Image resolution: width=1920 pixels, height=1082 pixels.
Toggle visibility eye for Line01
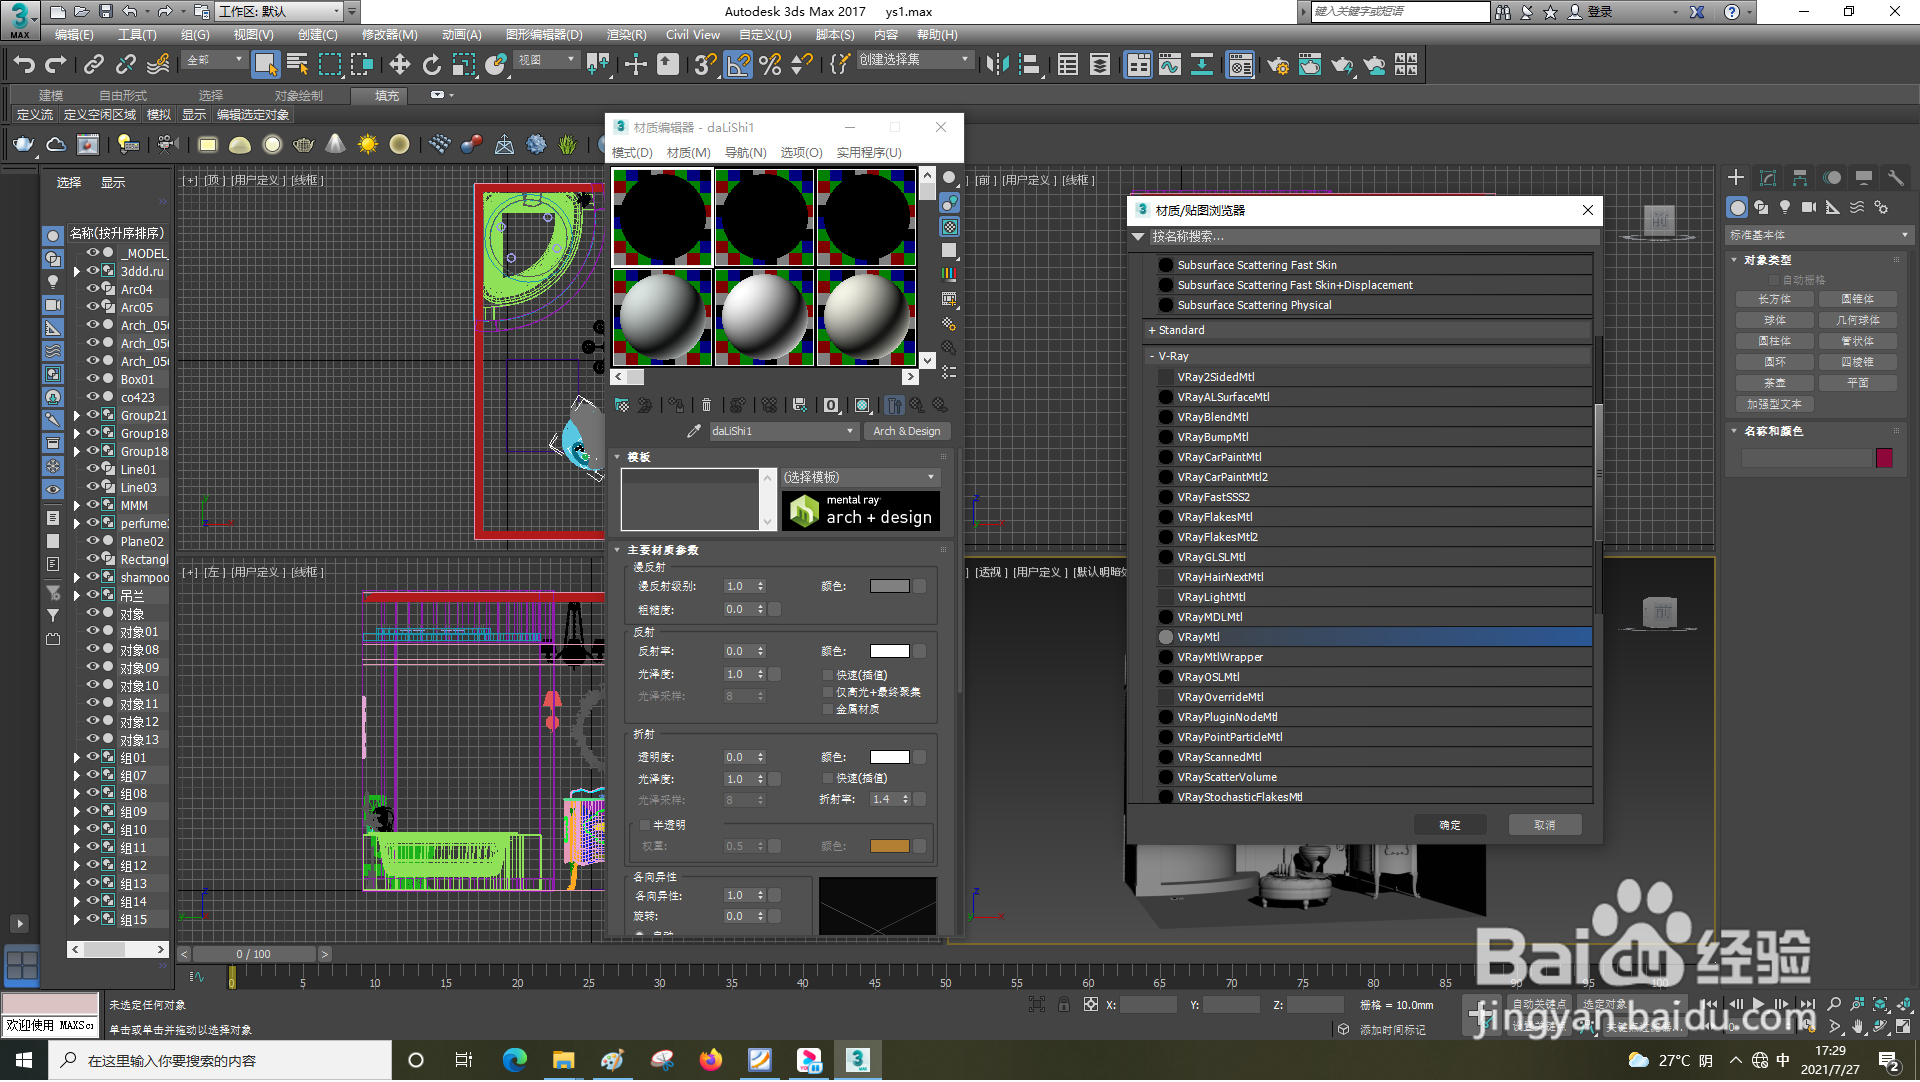point(93,469)
